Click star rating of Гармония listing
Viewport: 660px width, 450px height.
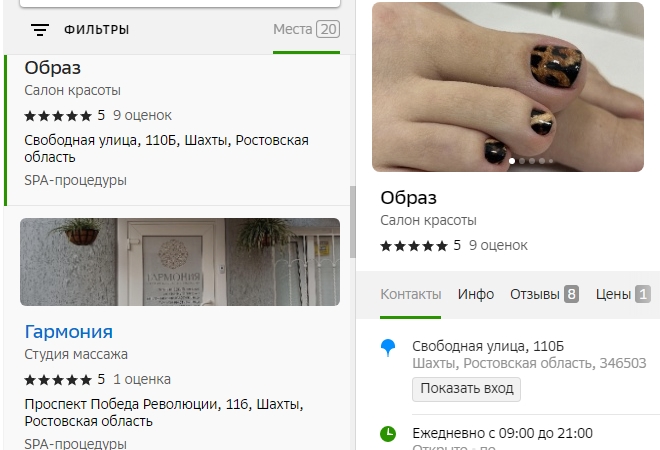click(x=58, y=380)
